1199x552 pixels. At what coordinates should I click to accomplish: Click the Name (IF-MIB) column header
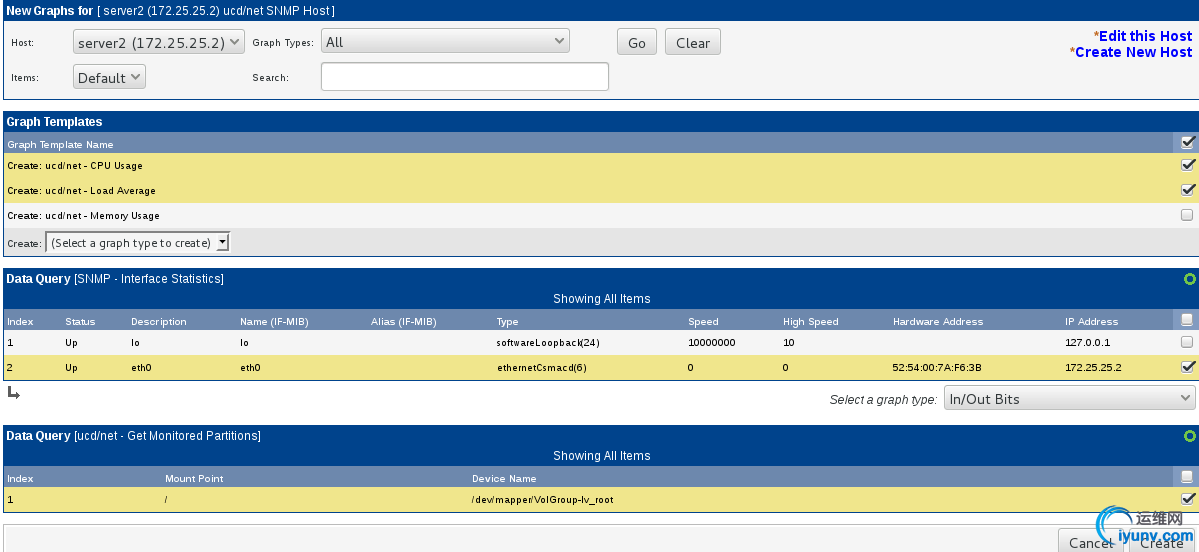(x=274, y=322)
